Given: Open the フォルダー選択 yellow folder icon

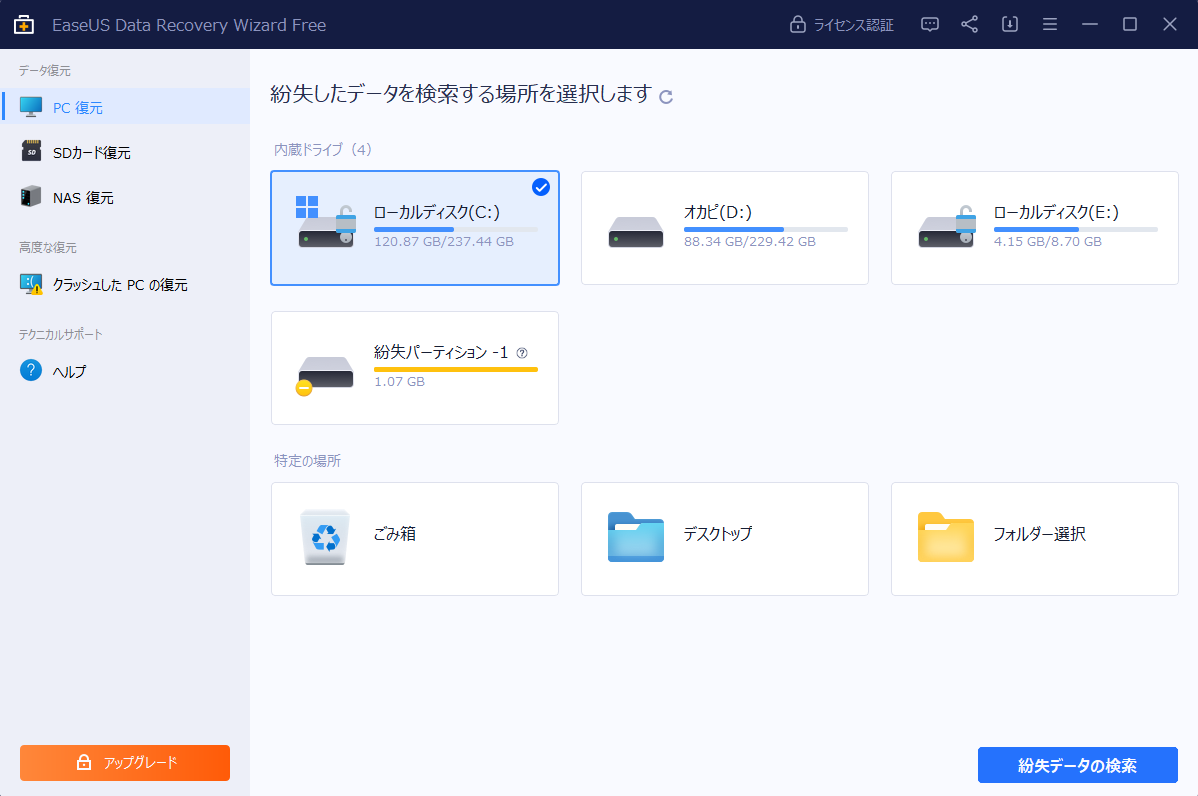Looking at the screenshot, I should 945,538.
